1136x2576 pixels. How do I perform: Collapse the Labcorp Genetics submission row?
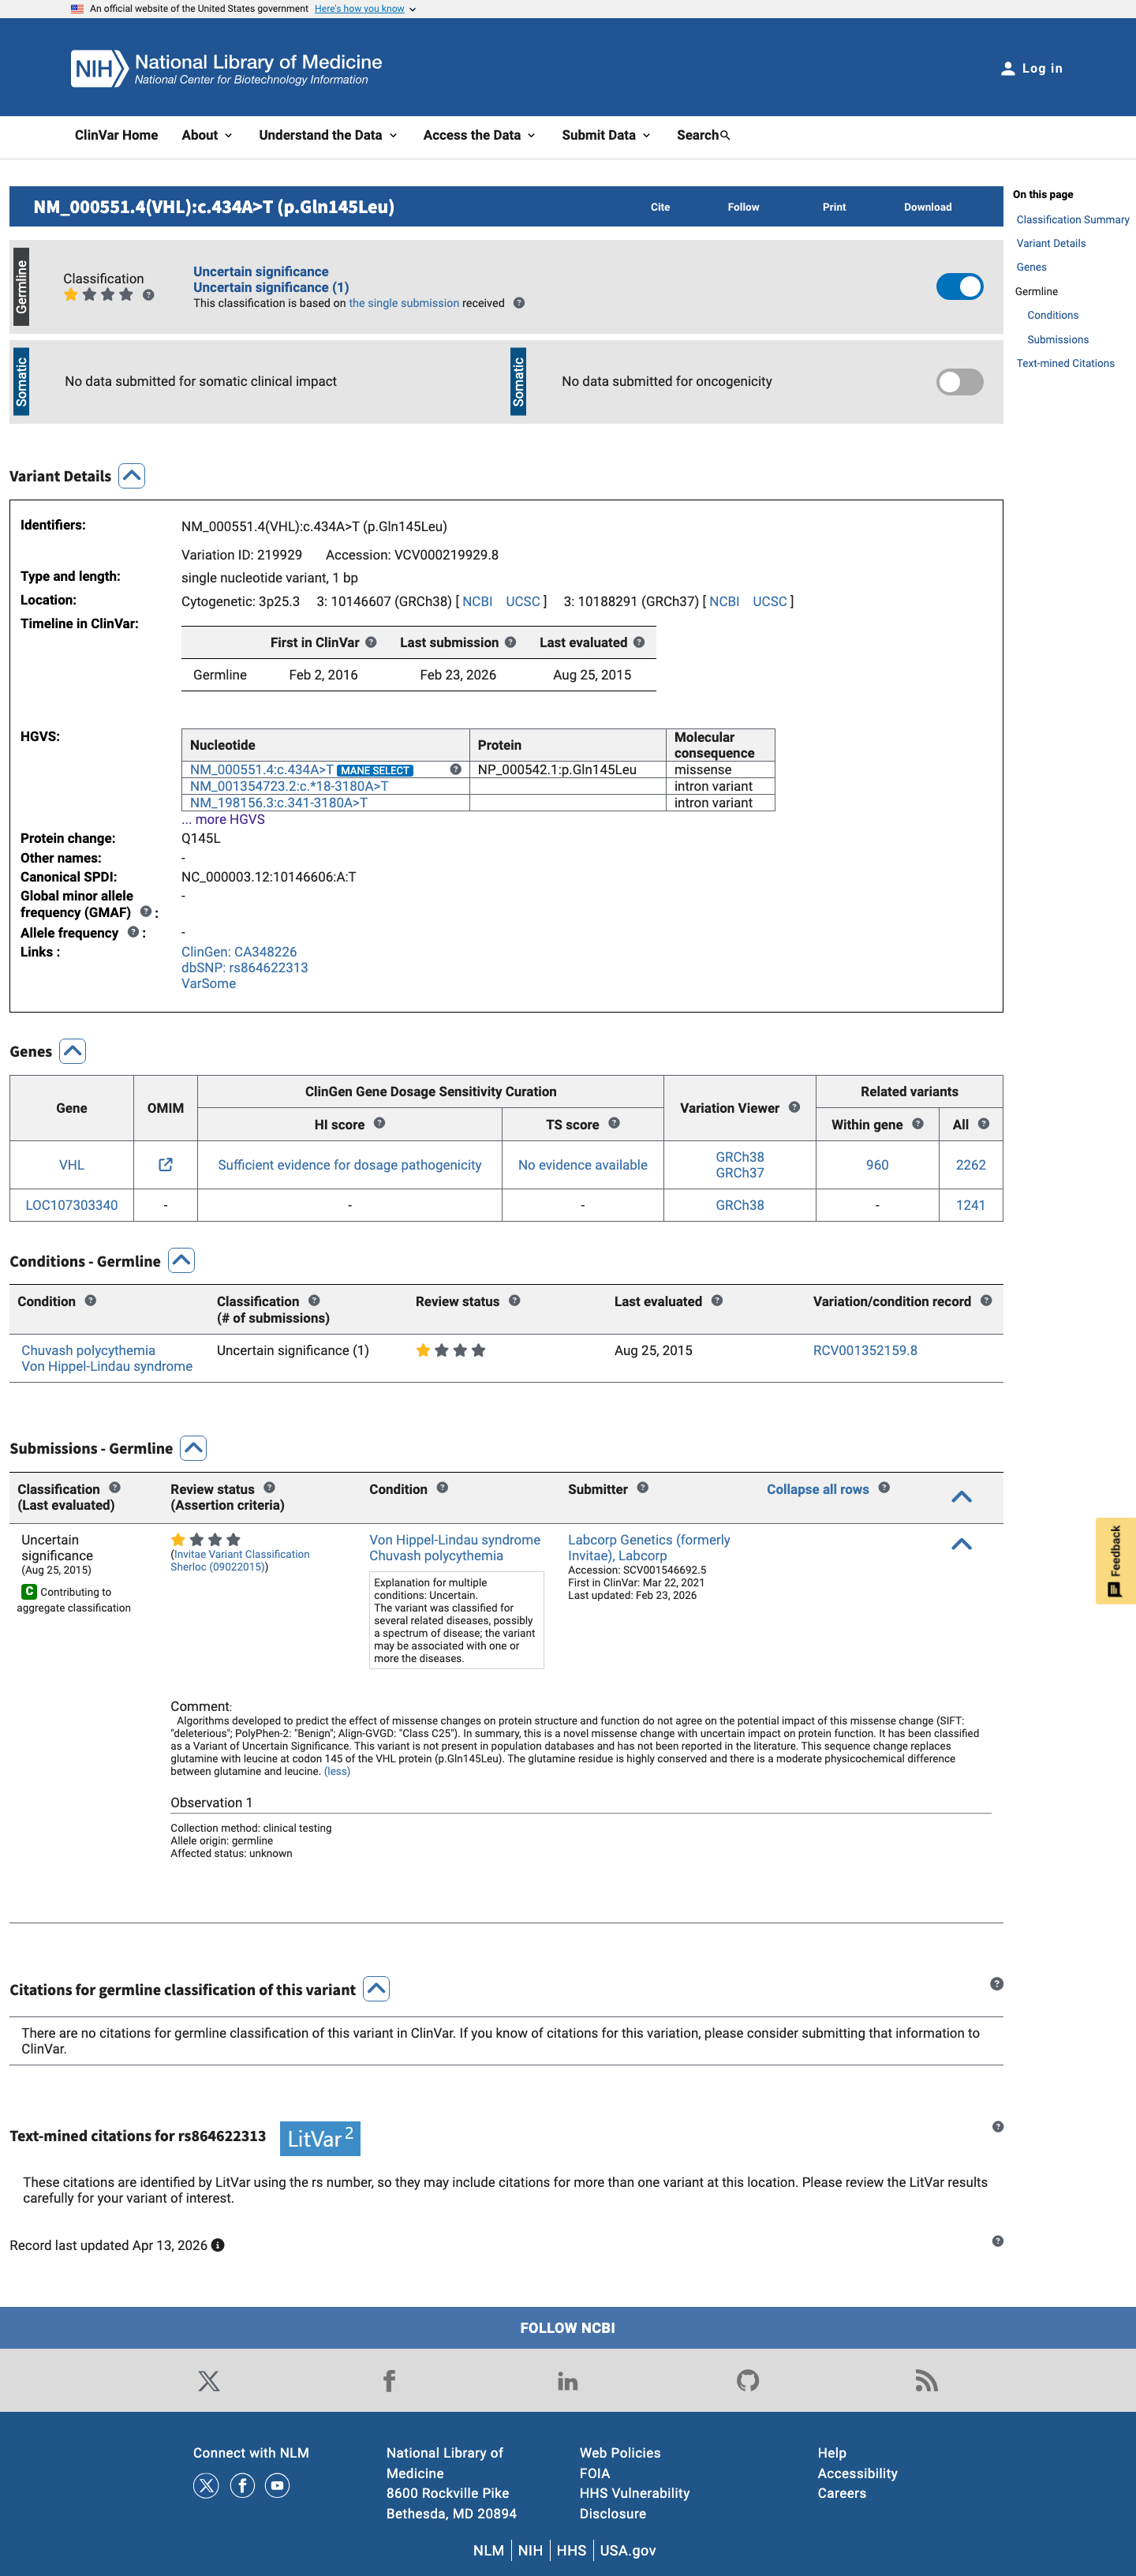(x=961, y=1544)
